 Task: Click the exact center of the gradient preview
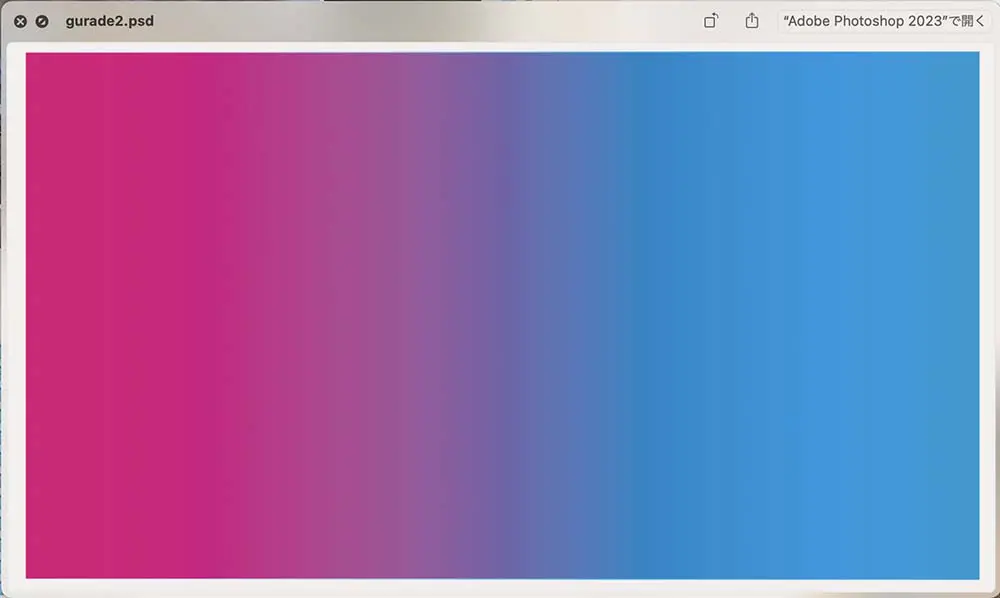point(502,315)
